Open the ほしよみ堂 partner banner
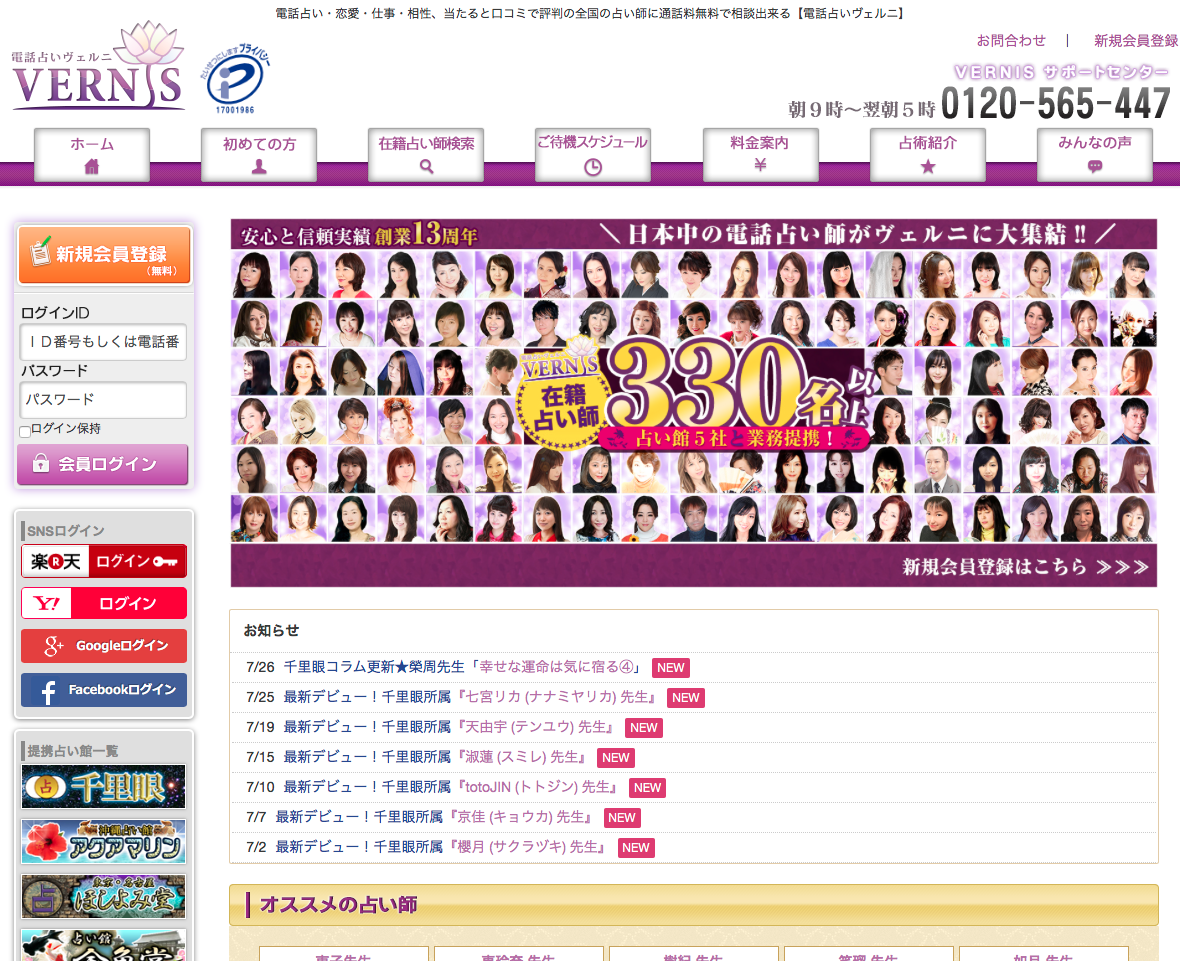The width and height of the screenshot is (1180, 961). point(104,896)
